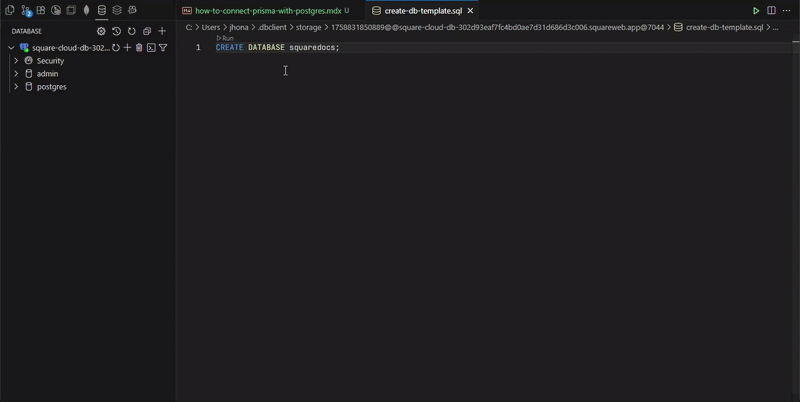Expand the Security tree node

click(x=16, y=61)
